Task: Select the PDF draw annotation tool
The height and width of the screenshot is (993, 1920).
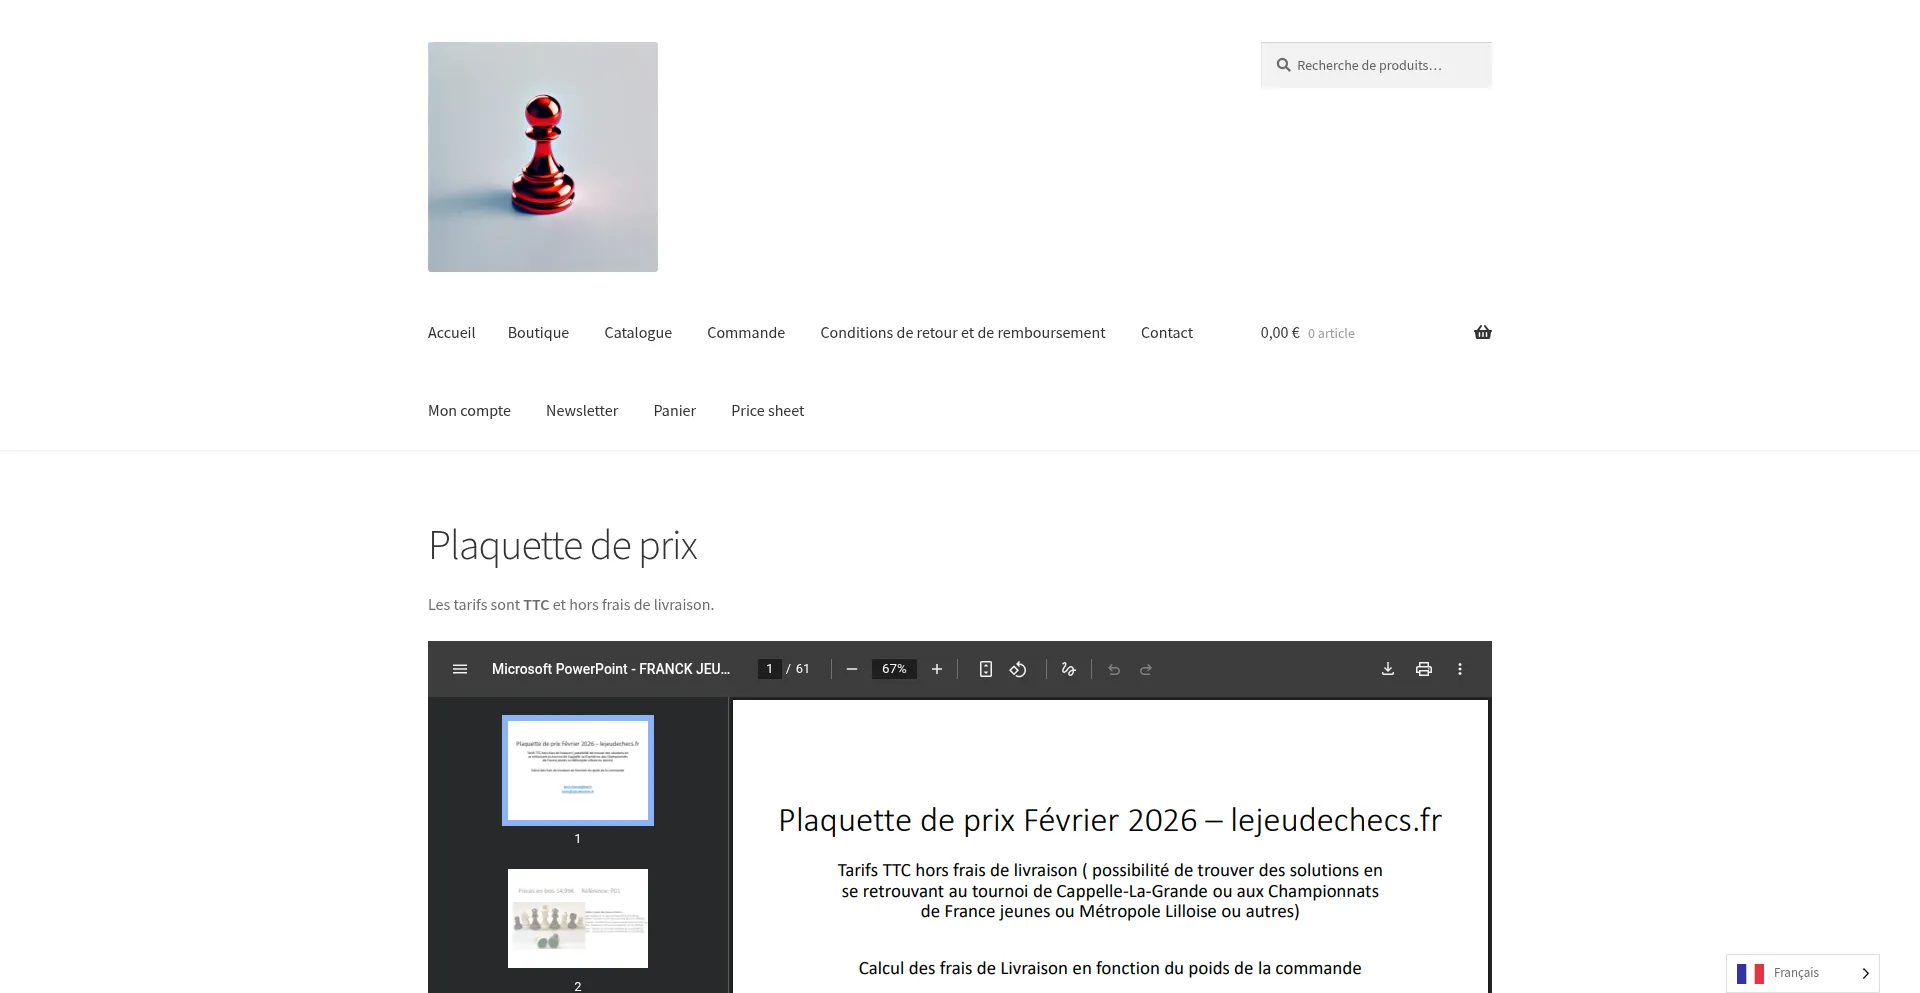Action: pyautogui.click(x=1068, y=669)
